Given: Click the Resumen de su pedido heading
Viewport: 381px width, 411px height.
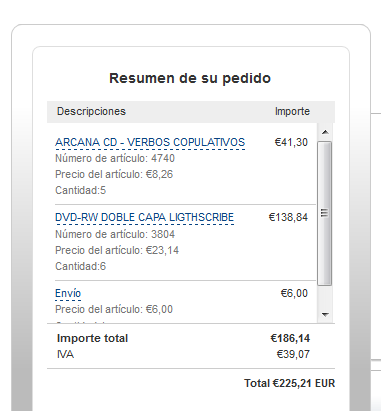Looking at the screenshot, I should [190, 78].
